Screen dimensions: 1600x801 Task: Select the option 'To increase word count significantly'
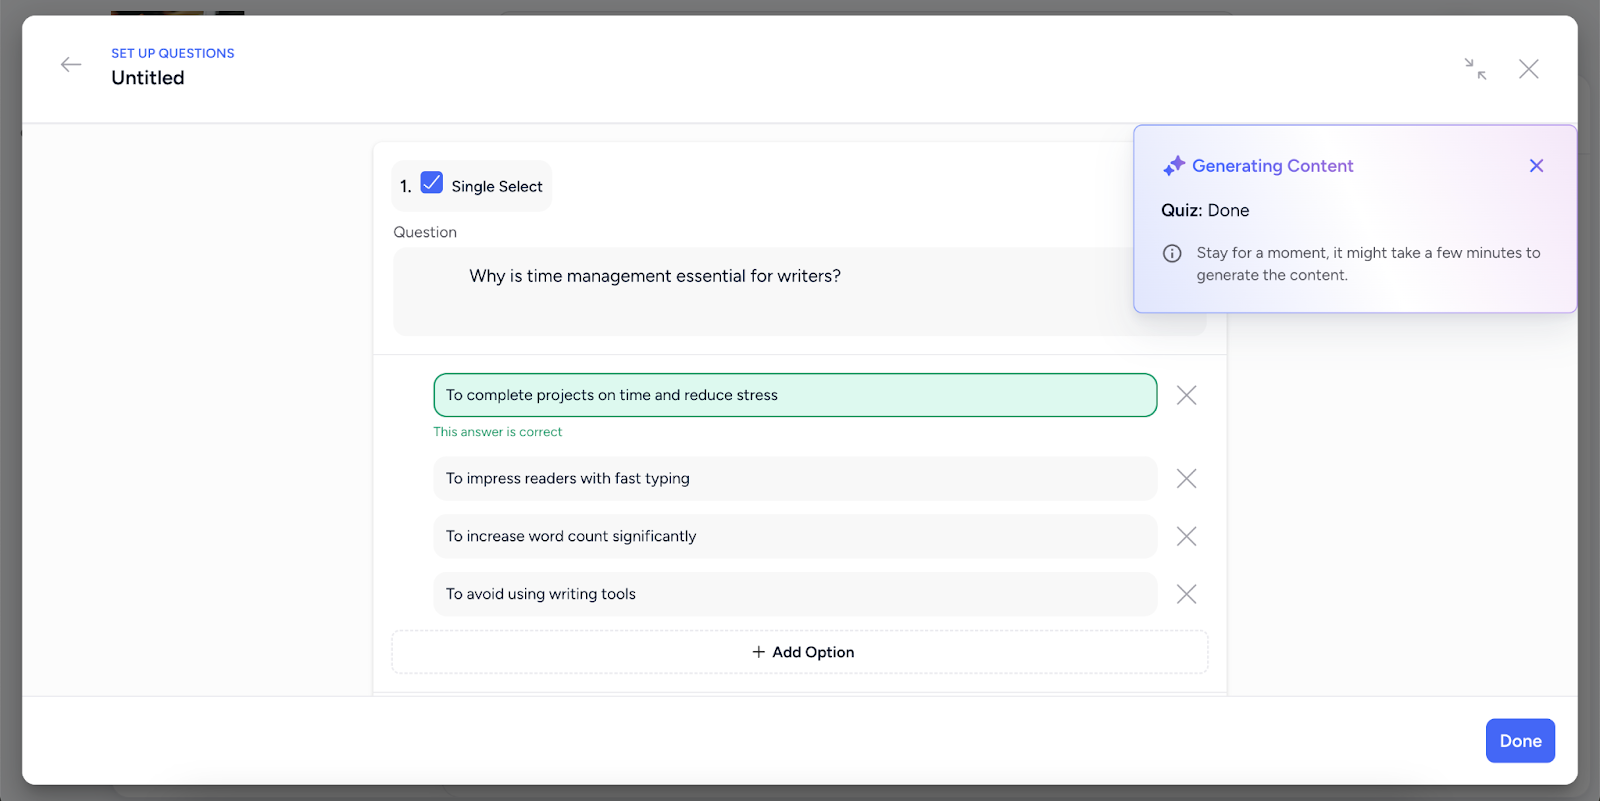point(795,537)
